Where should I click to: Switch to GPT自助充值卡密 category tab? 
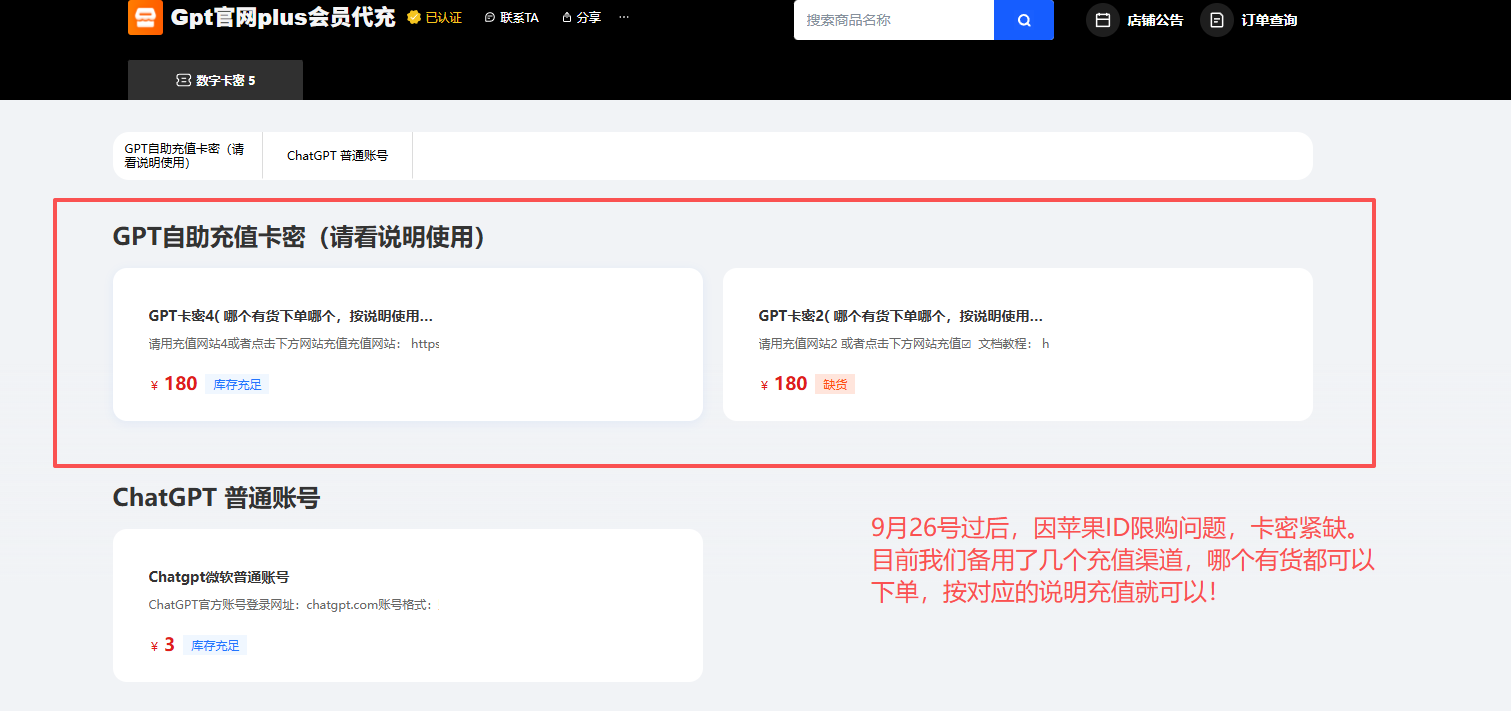[187, 156]
